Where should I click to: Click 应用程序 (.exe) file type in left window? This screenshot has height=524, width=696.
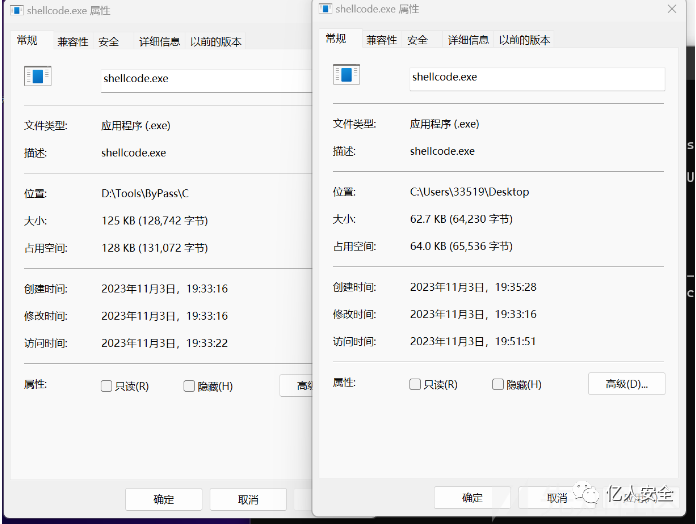135,126
